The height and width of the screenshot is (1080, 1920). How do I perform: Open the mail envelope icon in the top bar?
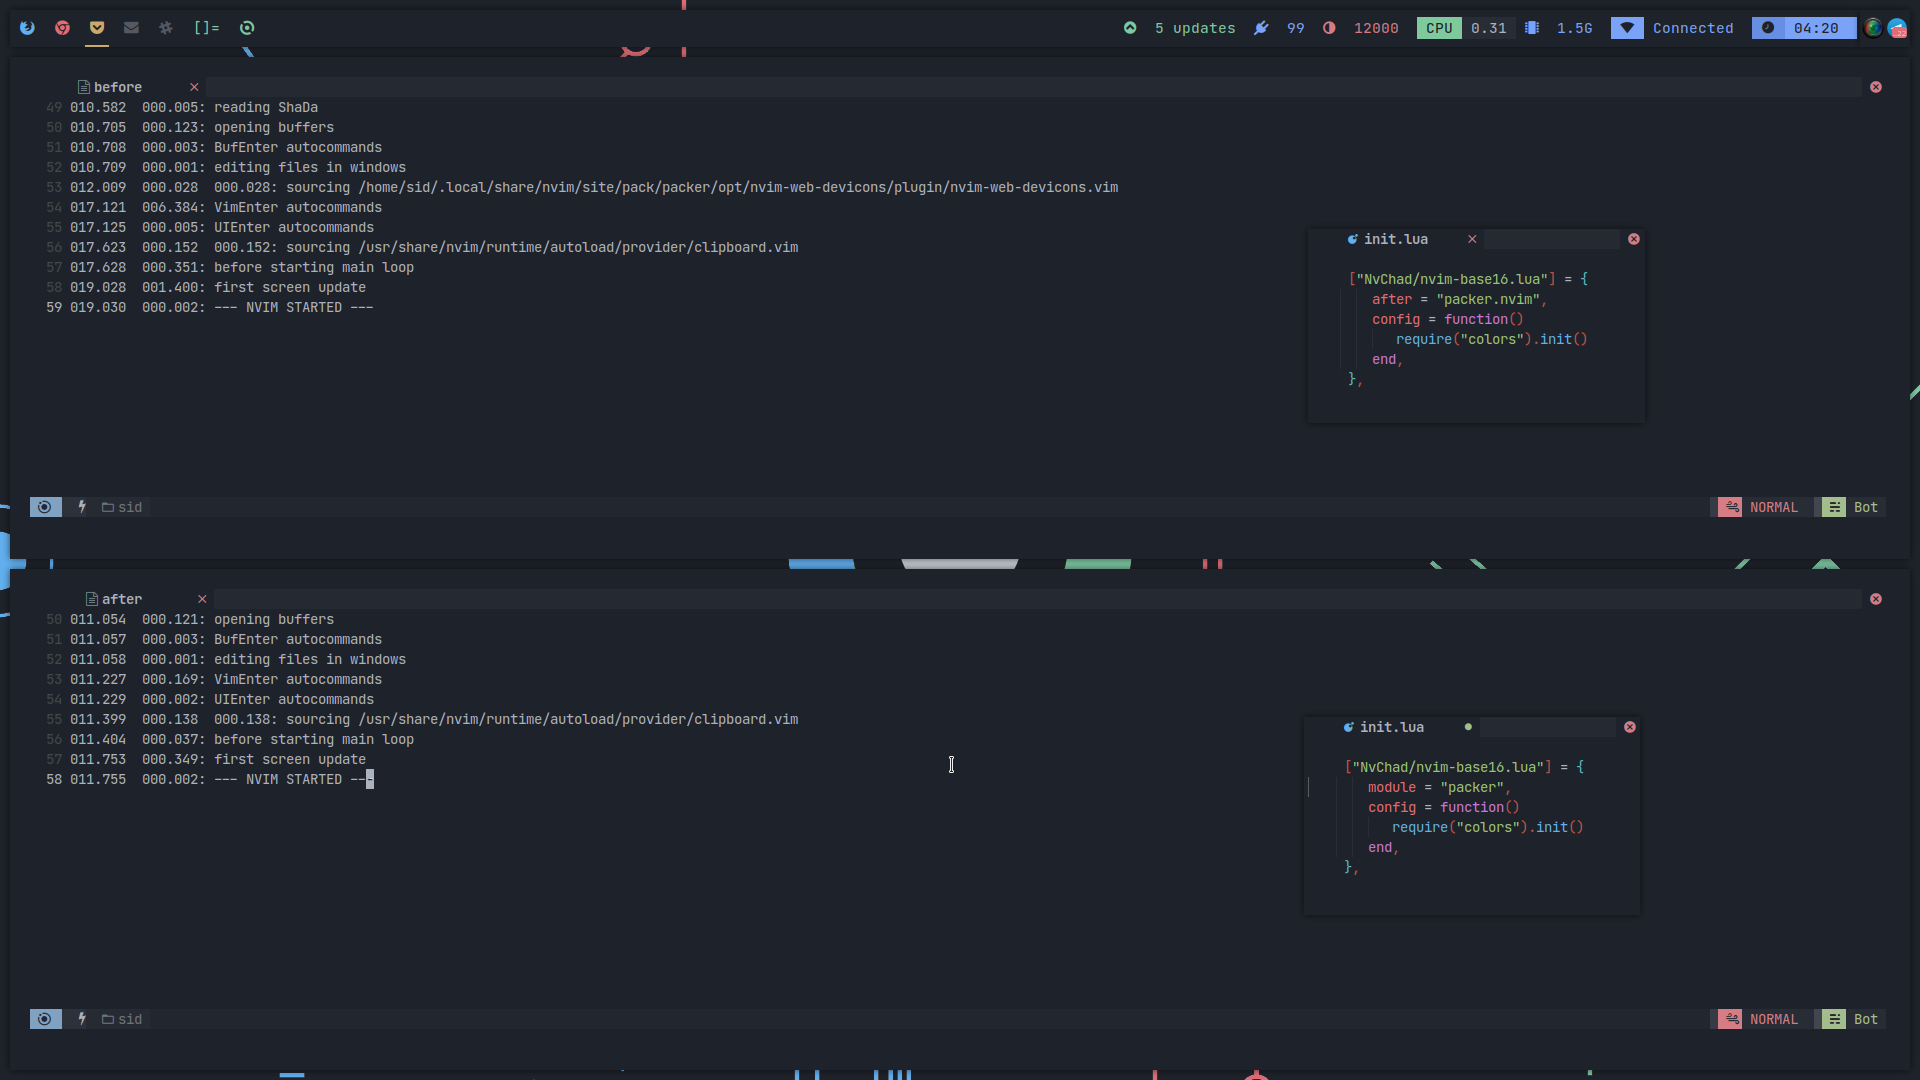[x=131, y=28]
